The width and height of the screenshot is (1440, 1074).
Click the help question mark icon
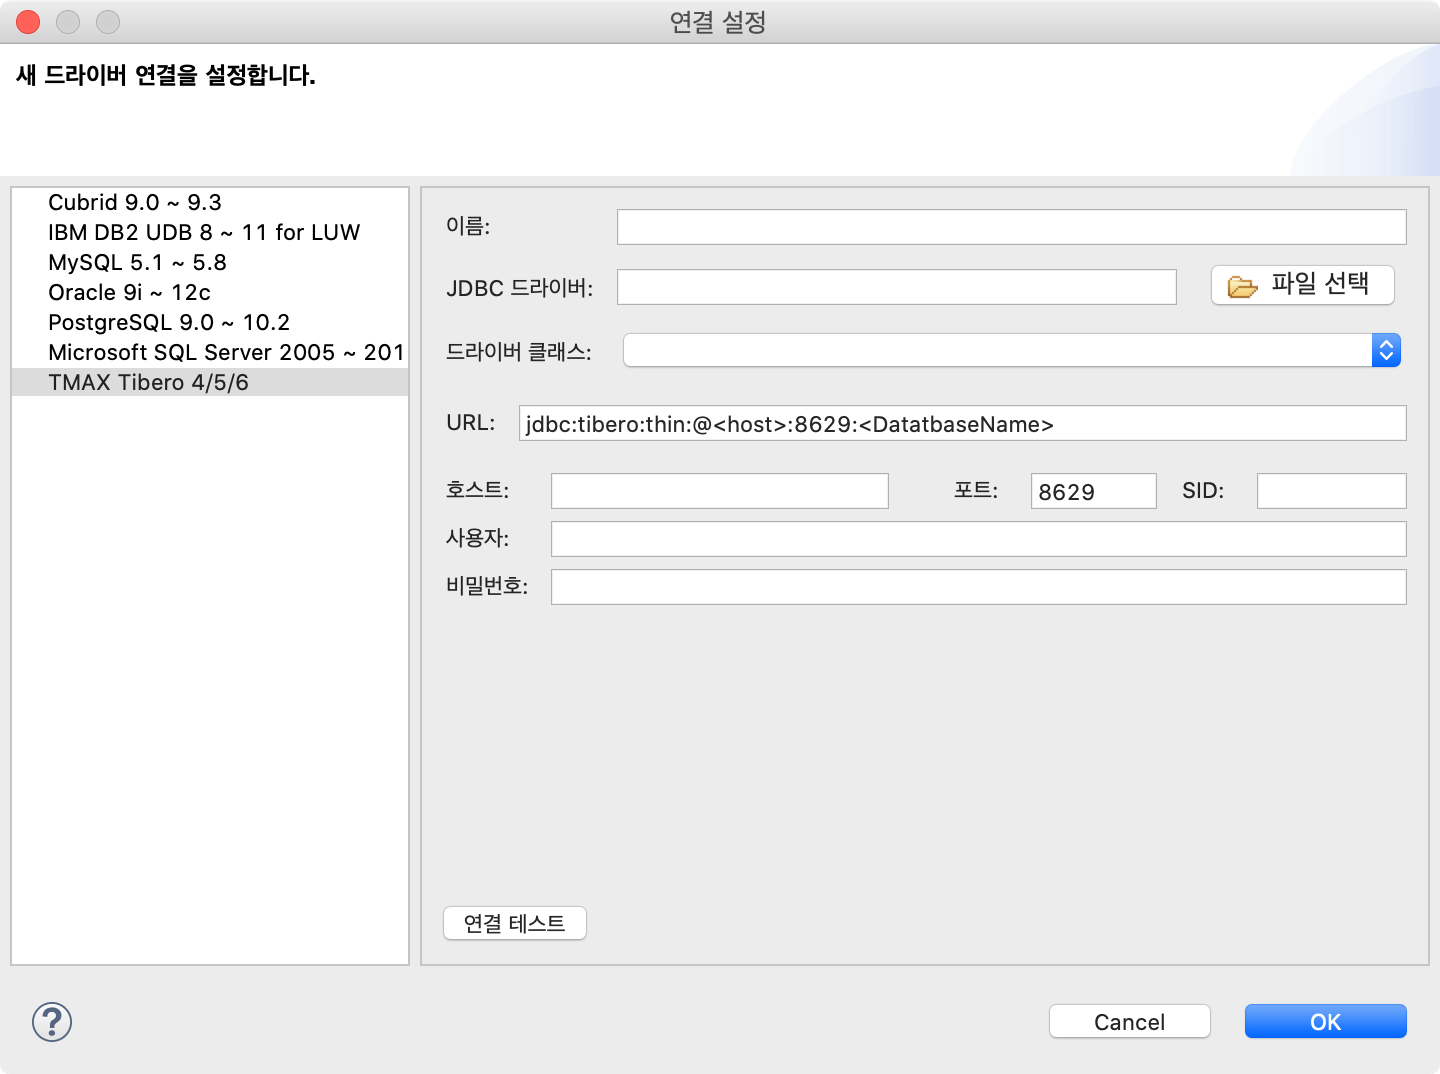(52, 1022)
